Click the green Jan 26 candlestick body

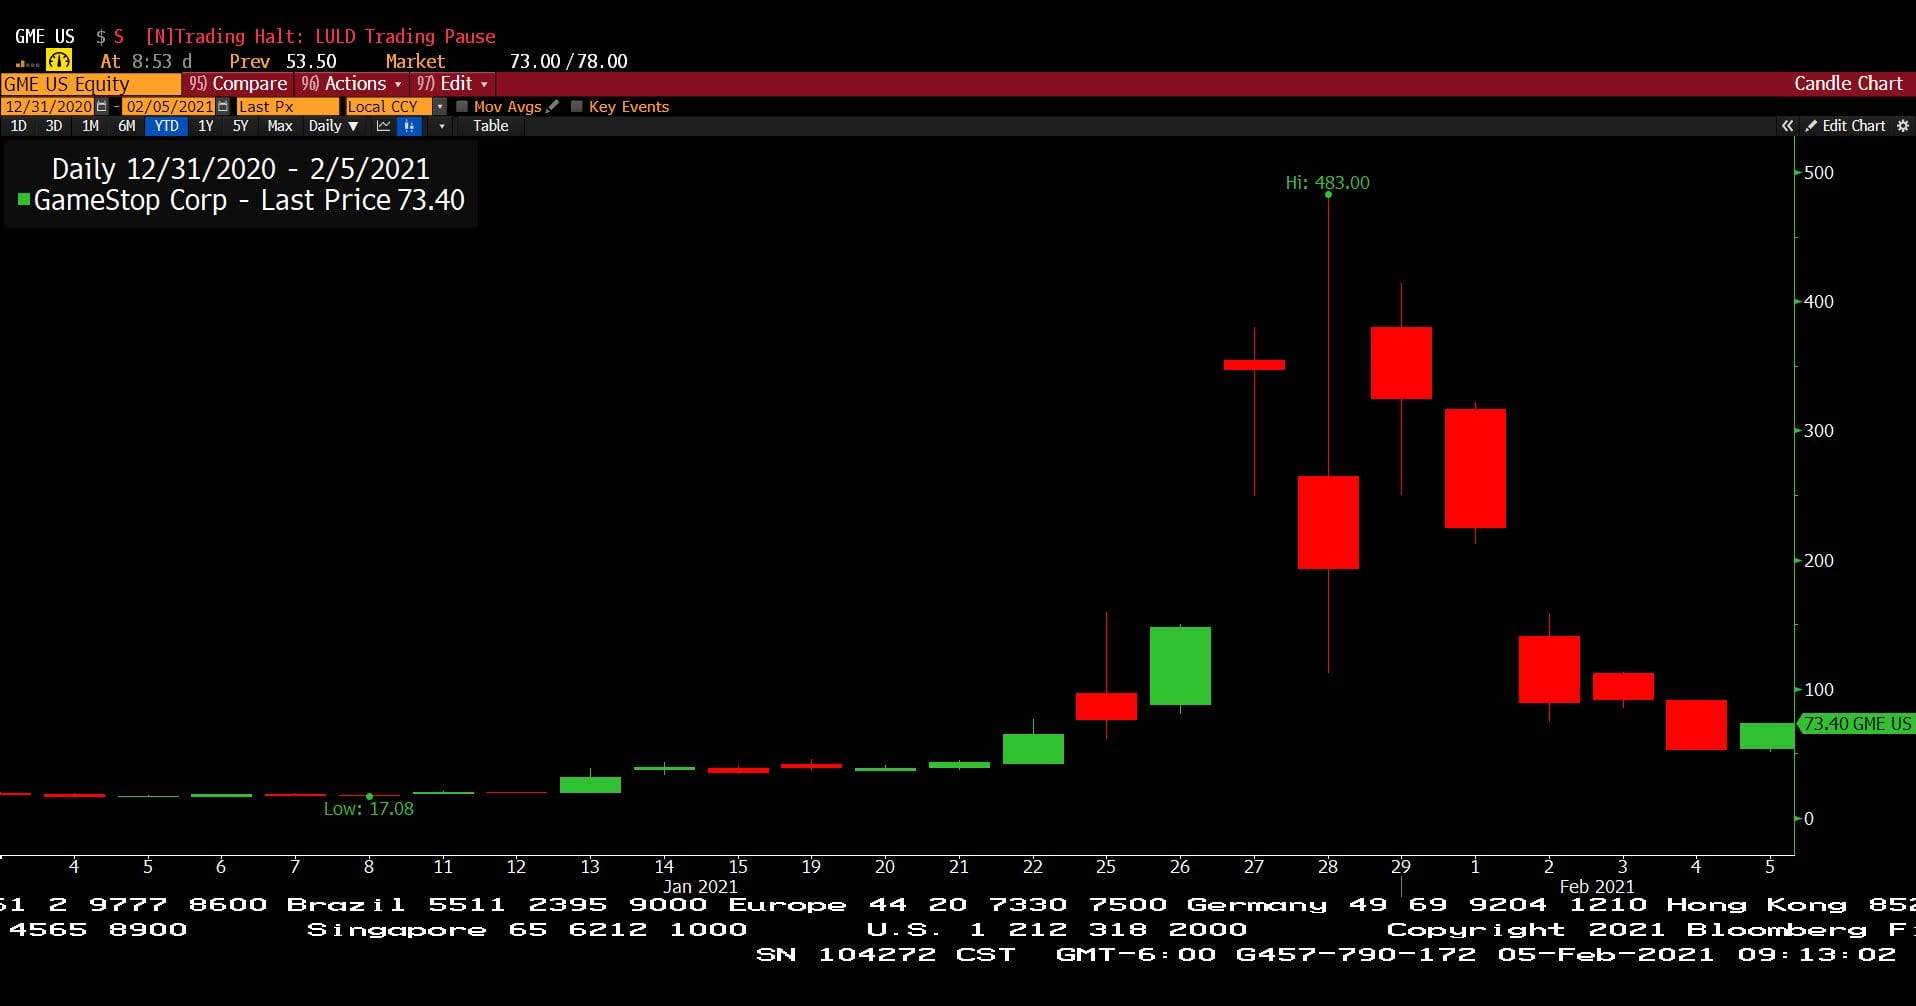pyautogui.click(x=1180, y=666)
